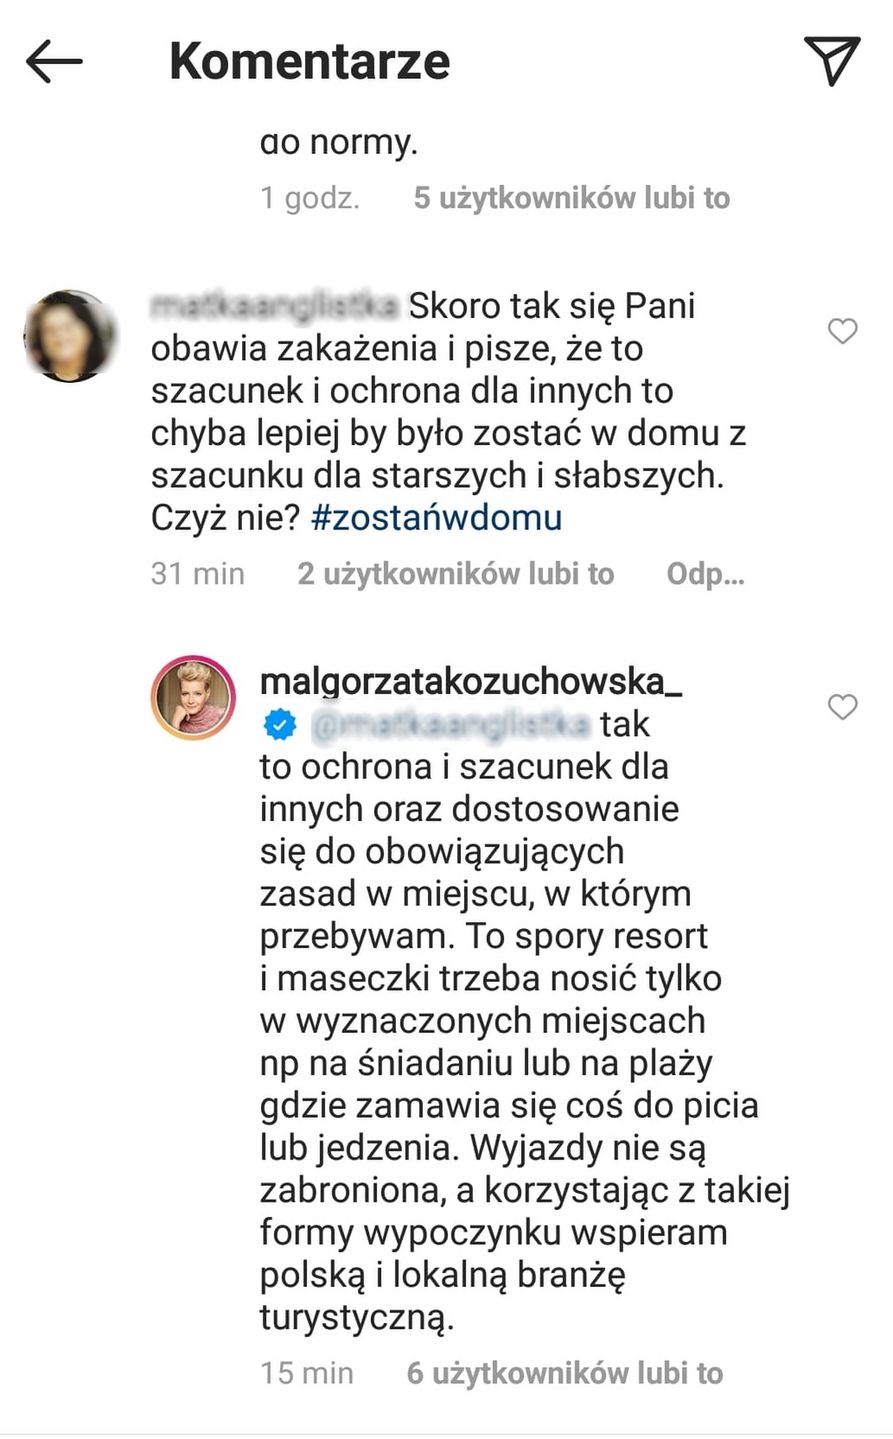Tap the Komentarze header title

310,61
